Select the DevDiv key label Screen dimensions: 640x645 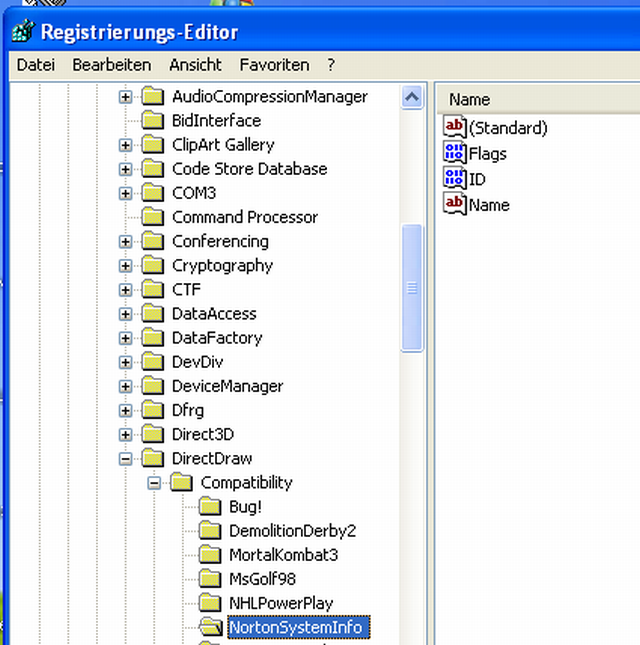coord(197,362)
